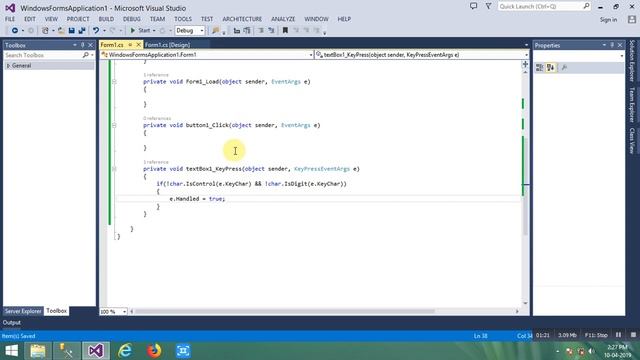Click the recorder Pause icon in status bar
Screen dimensions: 640x360
coord(618,335)
